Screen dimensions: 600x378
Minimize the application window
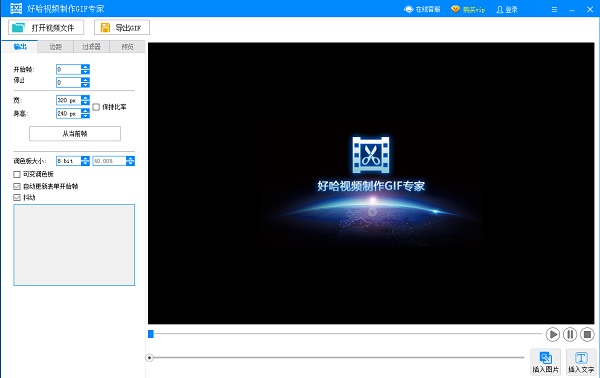coord(572,9)
